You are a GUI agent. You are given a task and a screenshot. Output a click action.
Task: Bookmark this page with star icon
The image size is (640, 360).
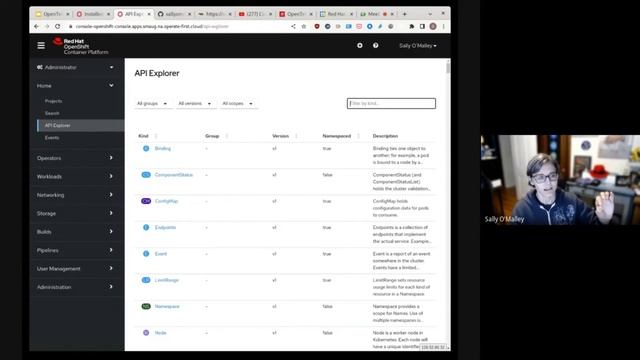(304, 26)
